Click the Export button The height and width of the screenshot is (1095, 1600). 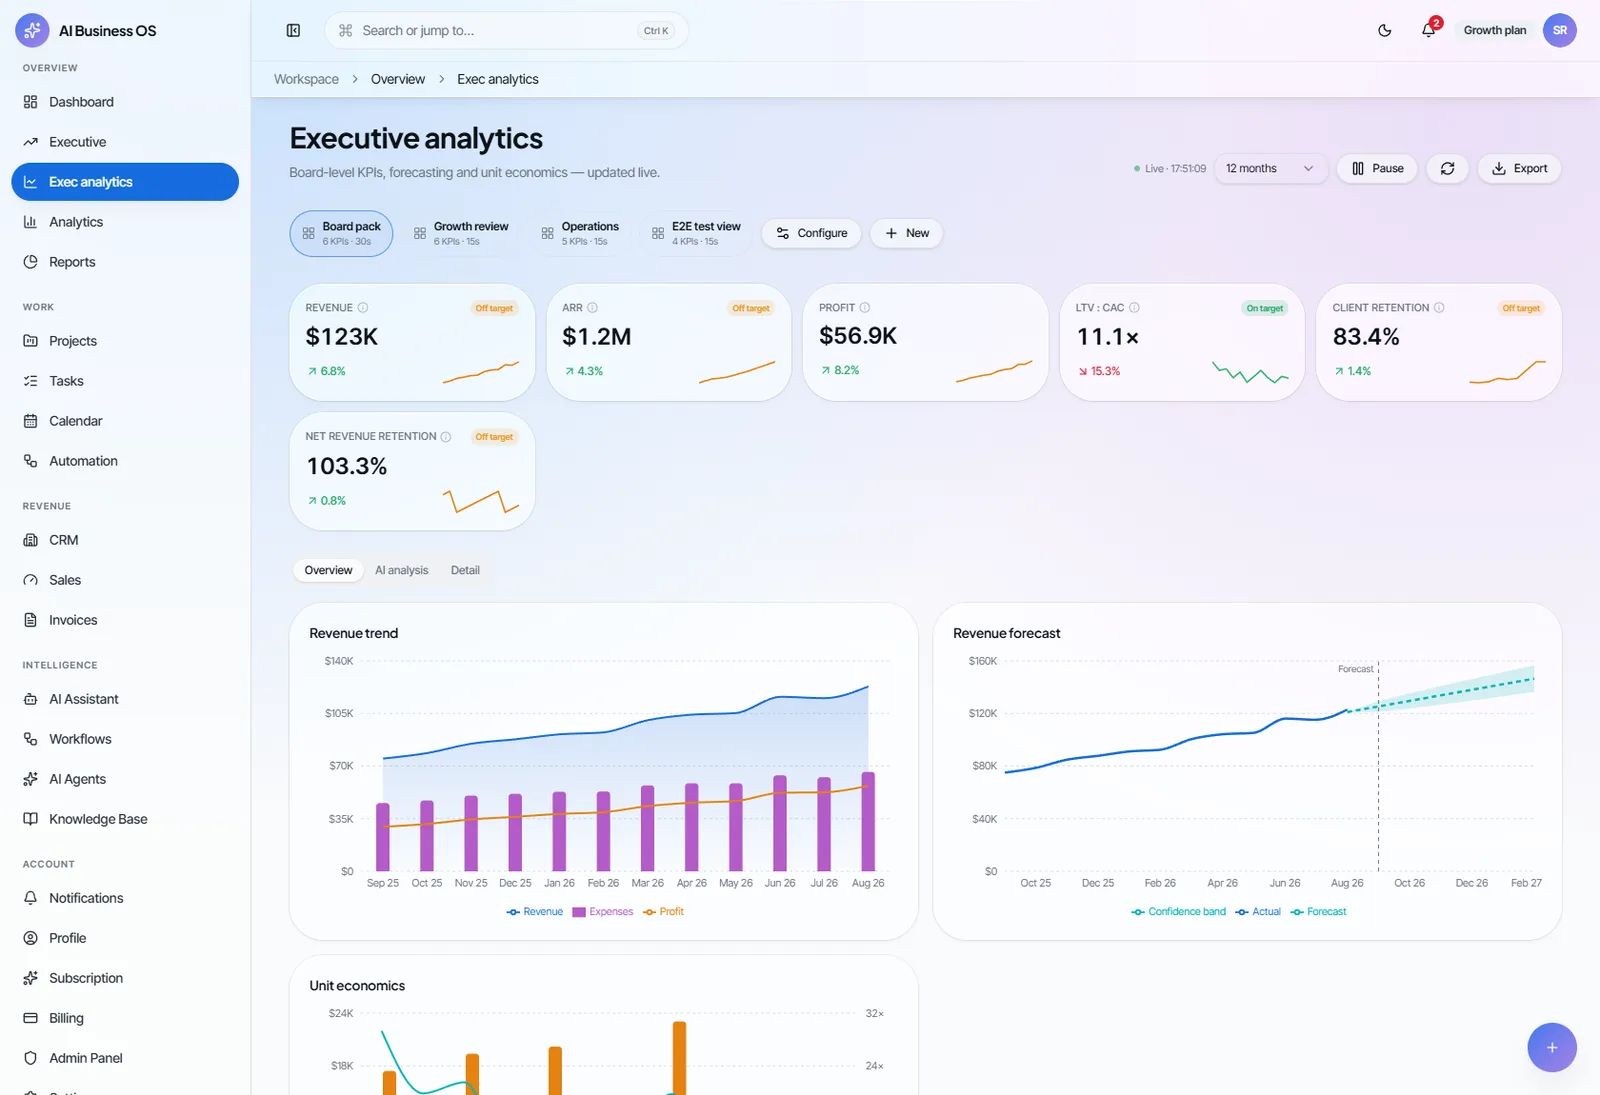pyautogui.click(x=1519, y=168)
